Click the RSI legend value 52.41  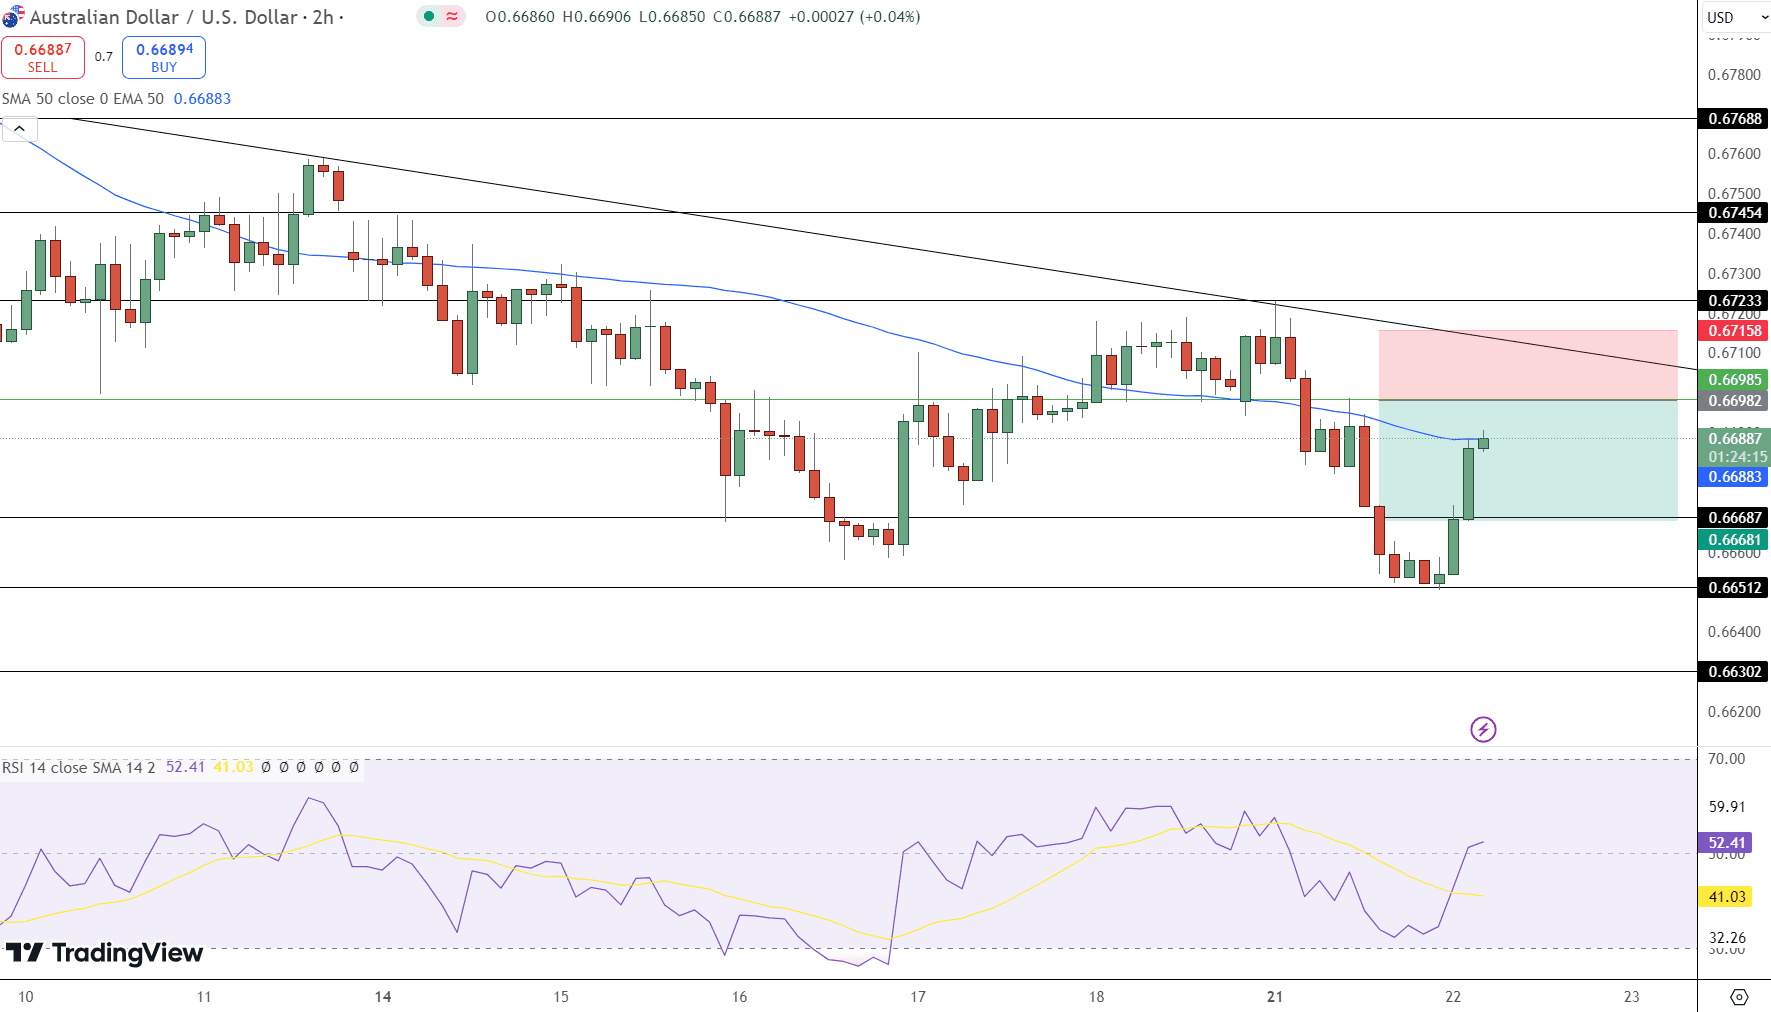click(x=185, y=767)
